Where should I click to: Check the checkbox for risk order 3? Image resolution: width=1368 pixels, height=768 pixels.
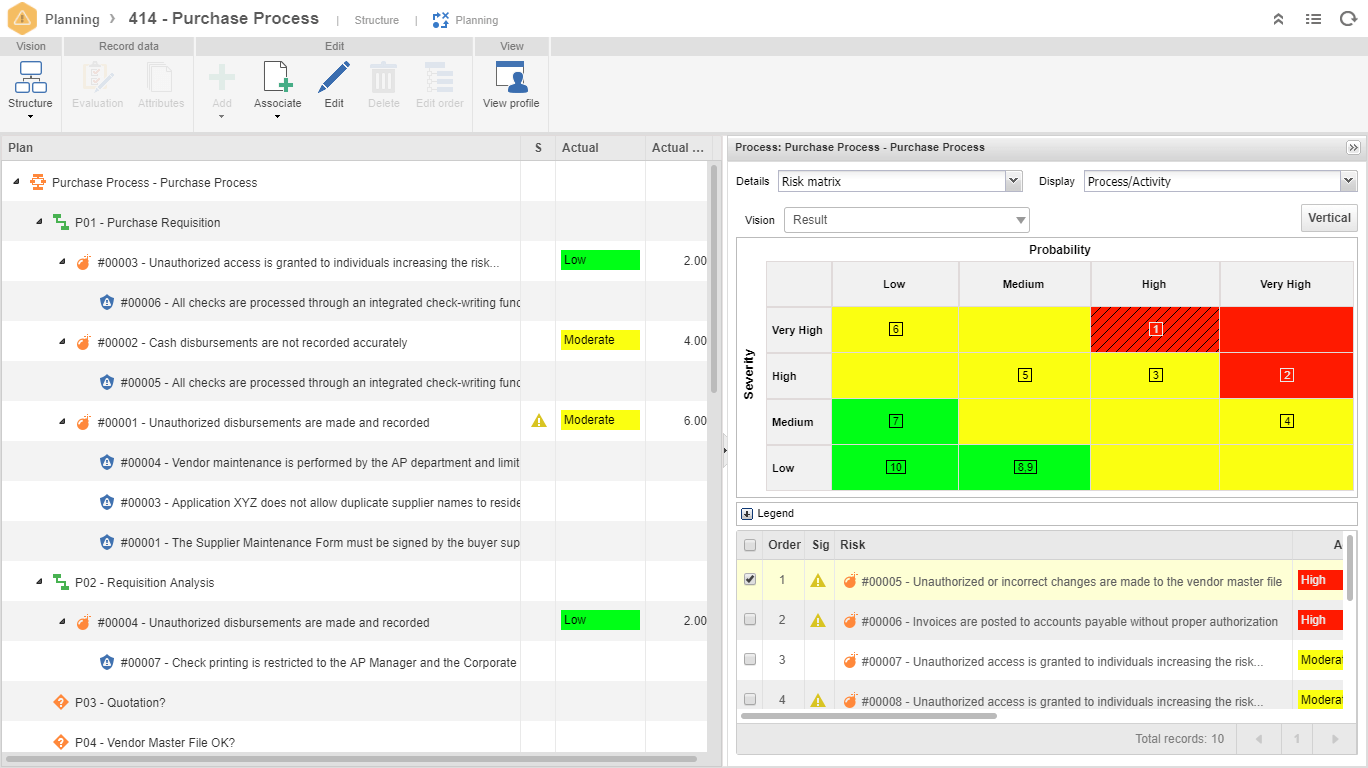coord(750,659)
